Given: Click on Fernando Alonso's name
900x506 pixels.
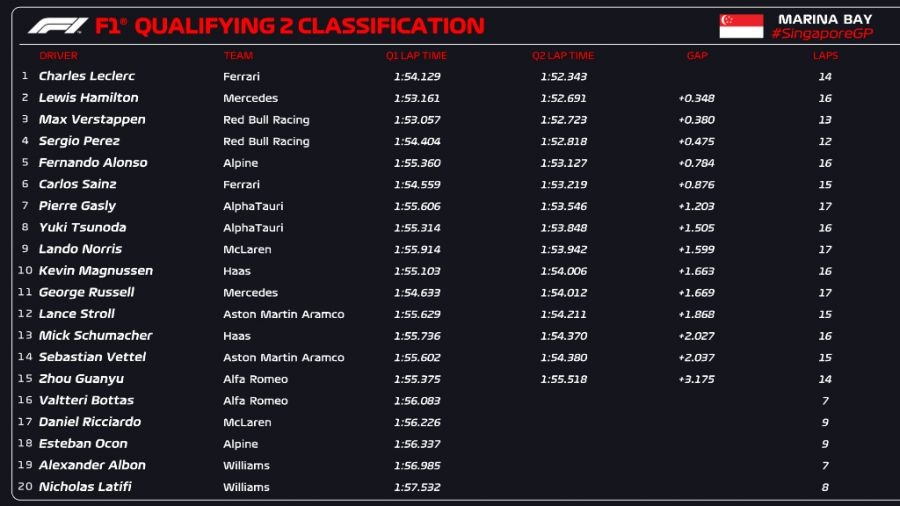Looking at the screenshot, I should pos(93,163).
